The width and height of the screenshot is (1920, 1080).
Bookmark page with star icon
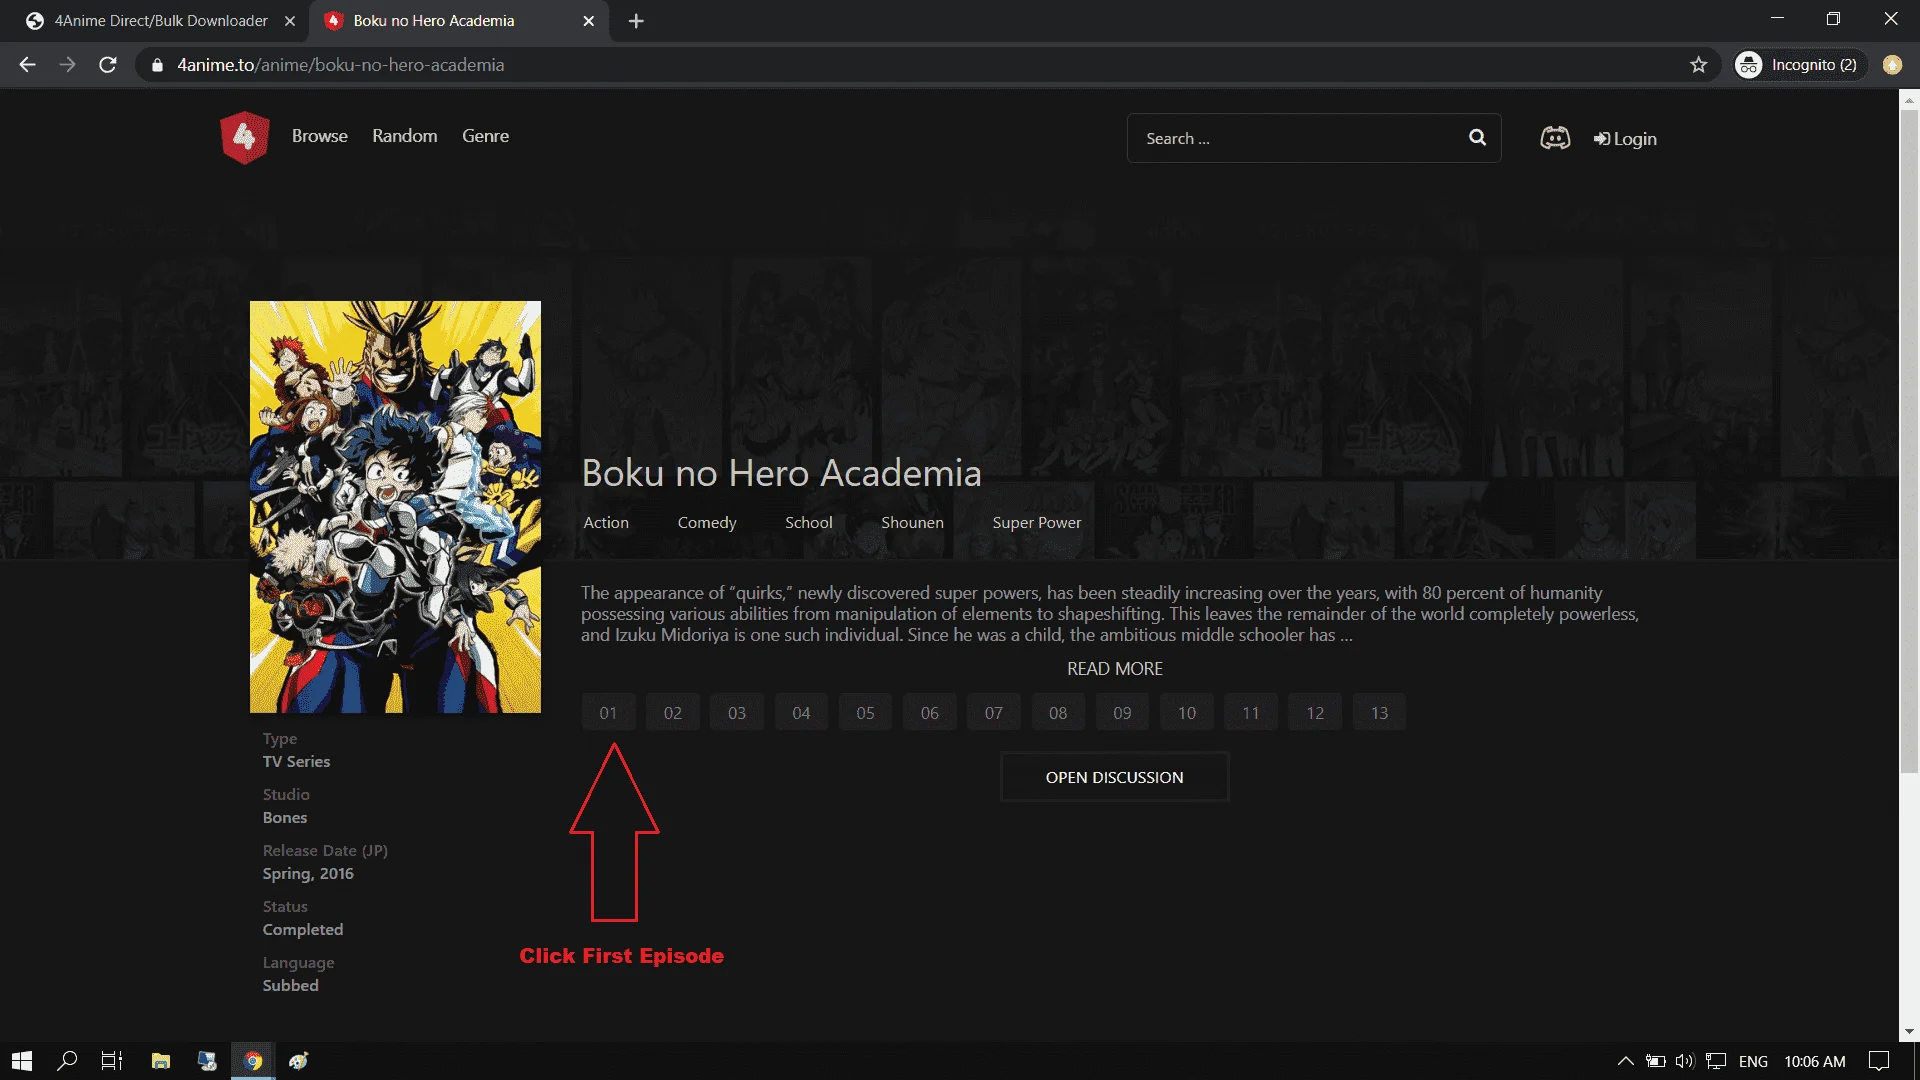[1698, 65]
